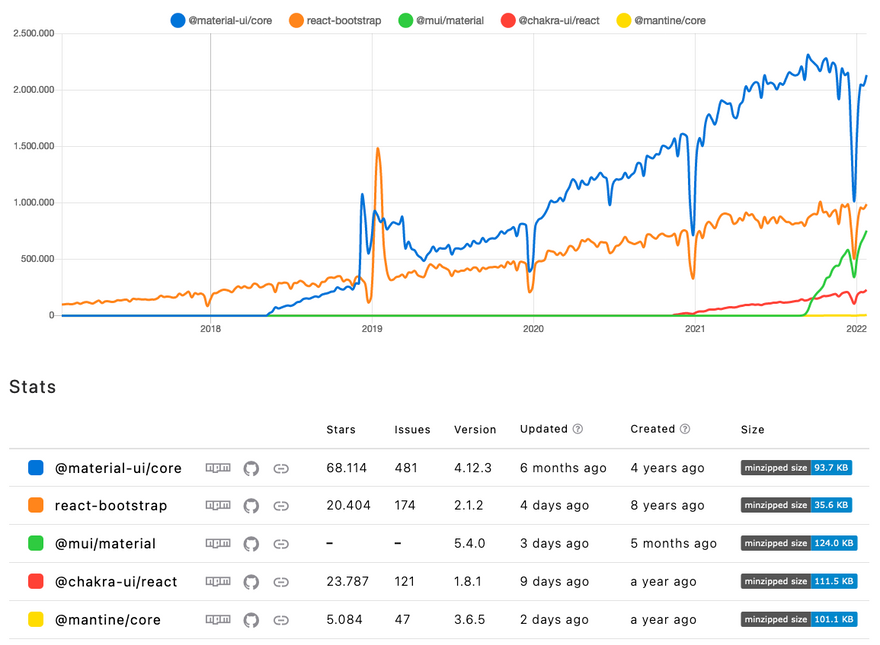880x645 pixels.
Task: Click help icon next to Created column
Action: pyautogui.click(x=685, y=429)
